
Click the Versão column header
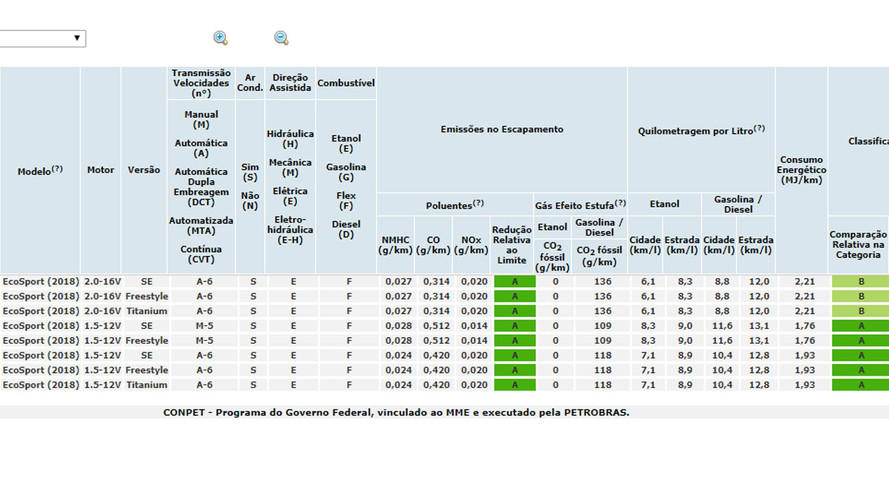click(x=143, y=170)
